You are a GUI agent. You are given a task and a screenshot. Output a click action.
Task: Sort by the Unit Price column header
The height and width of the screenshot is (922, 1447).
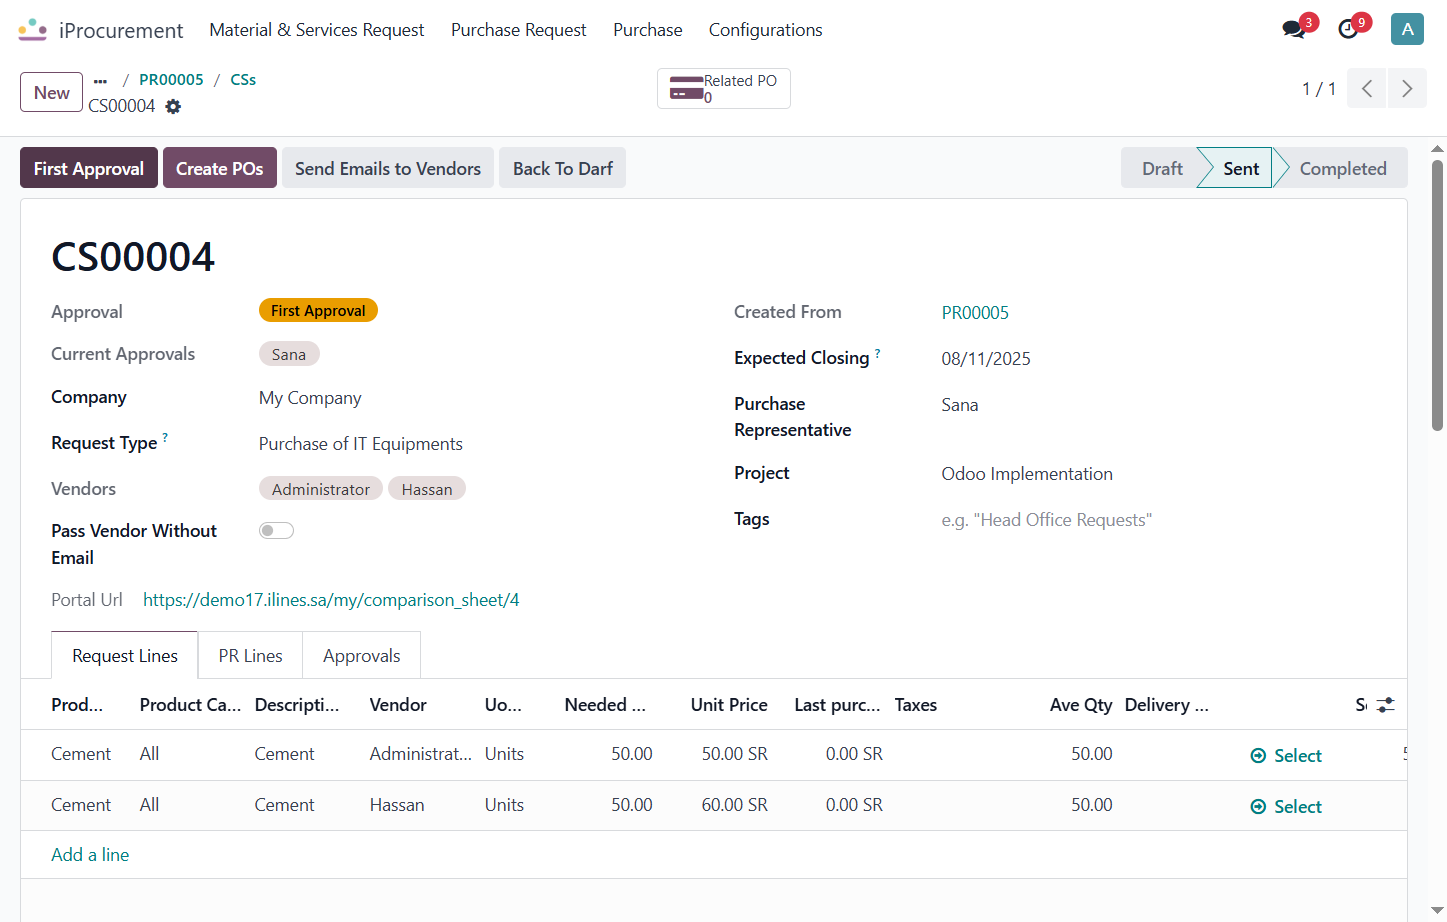coord(729,705)
